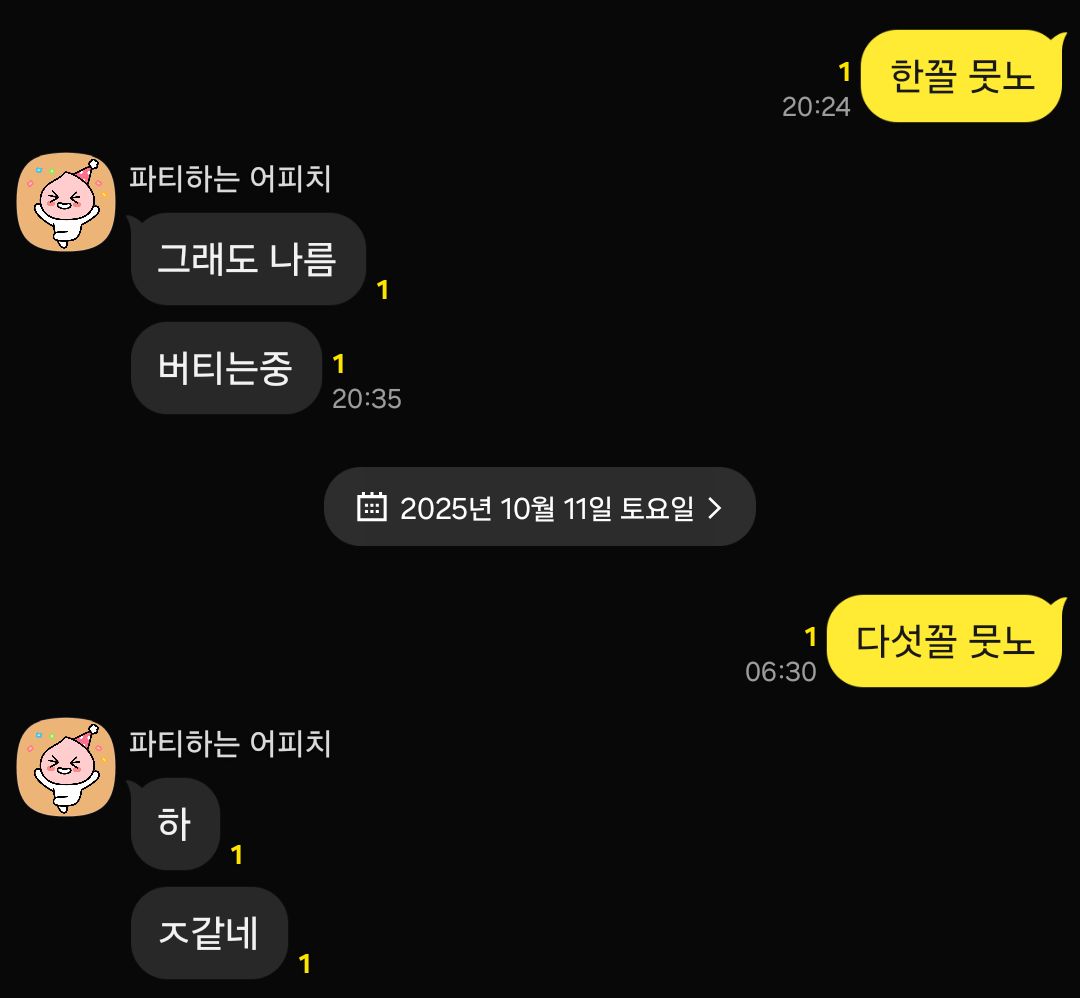Image resolution: width=1080 pixels, height=998 pixels.
Task: Click the calendar icon in the date pill
Action: tap(372, 507)
